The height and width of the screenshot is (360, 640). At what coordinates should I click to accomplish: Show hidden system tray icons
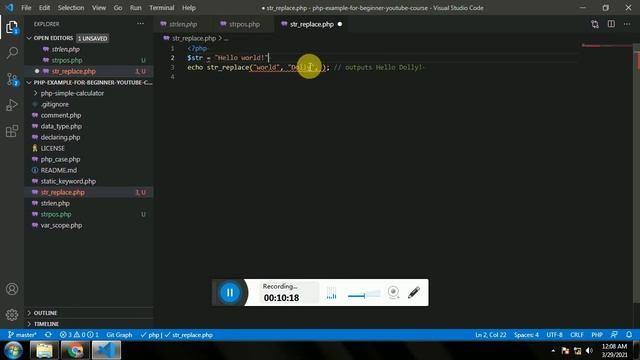tap(553, 351)
